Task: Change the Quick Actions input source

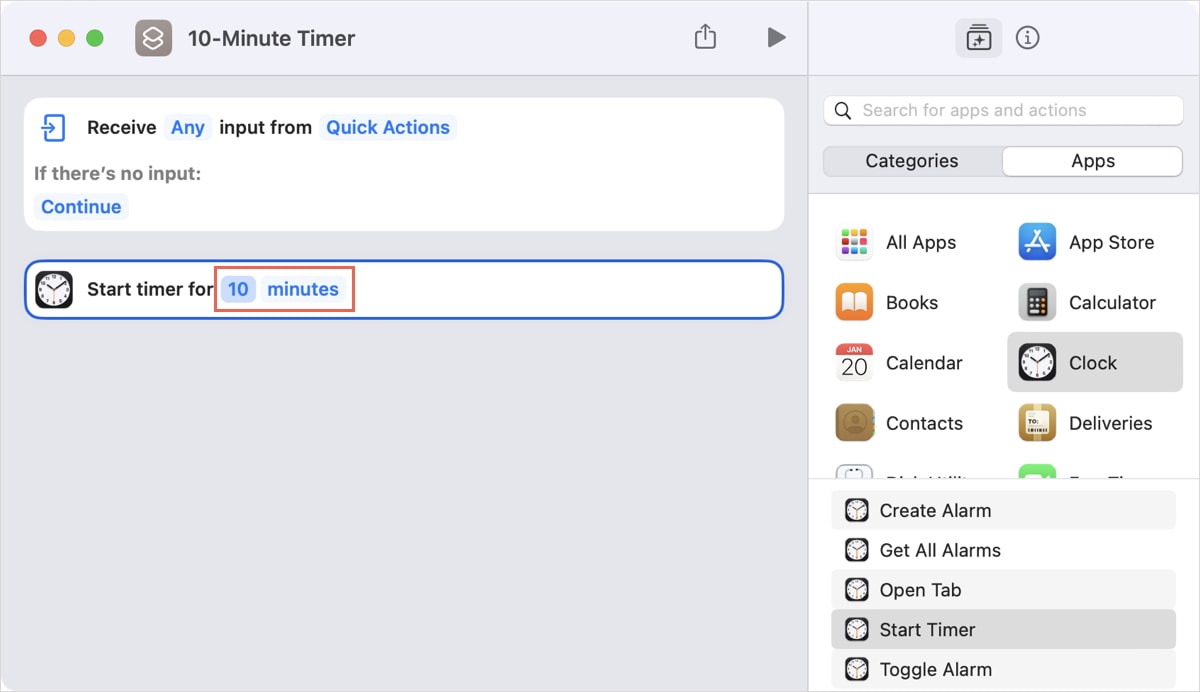Action: click(x=388, y=127)
